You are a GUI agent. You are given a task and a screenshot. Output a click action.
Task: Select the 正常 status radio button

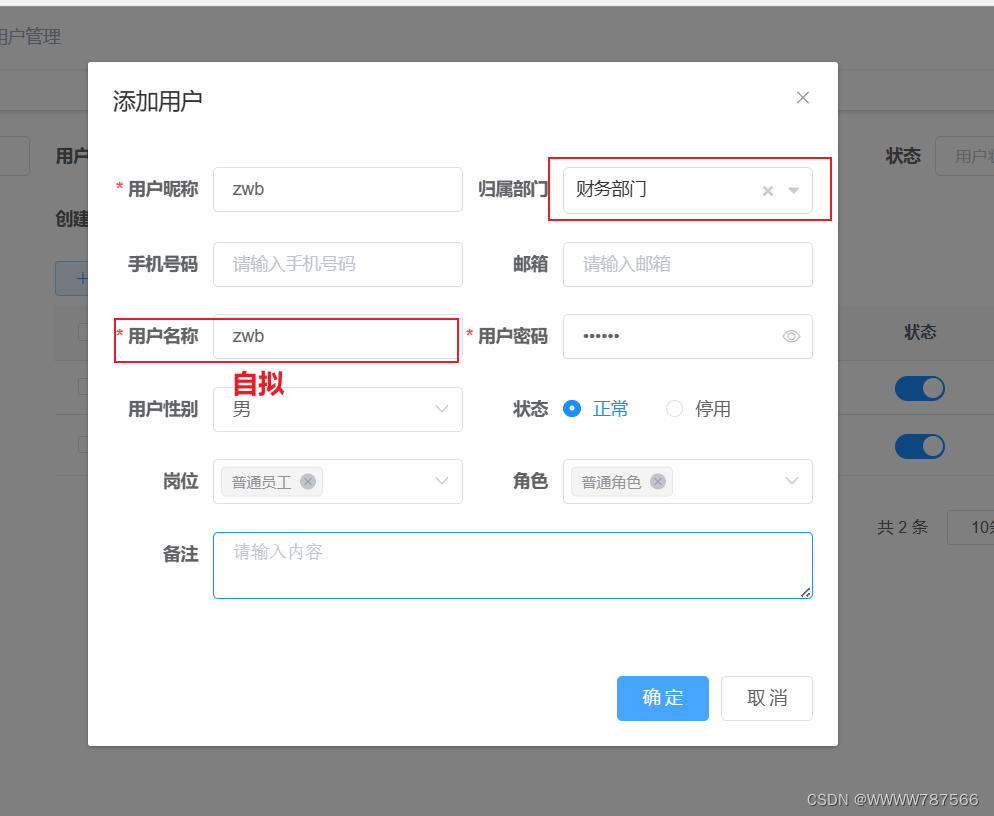[571, 408]
